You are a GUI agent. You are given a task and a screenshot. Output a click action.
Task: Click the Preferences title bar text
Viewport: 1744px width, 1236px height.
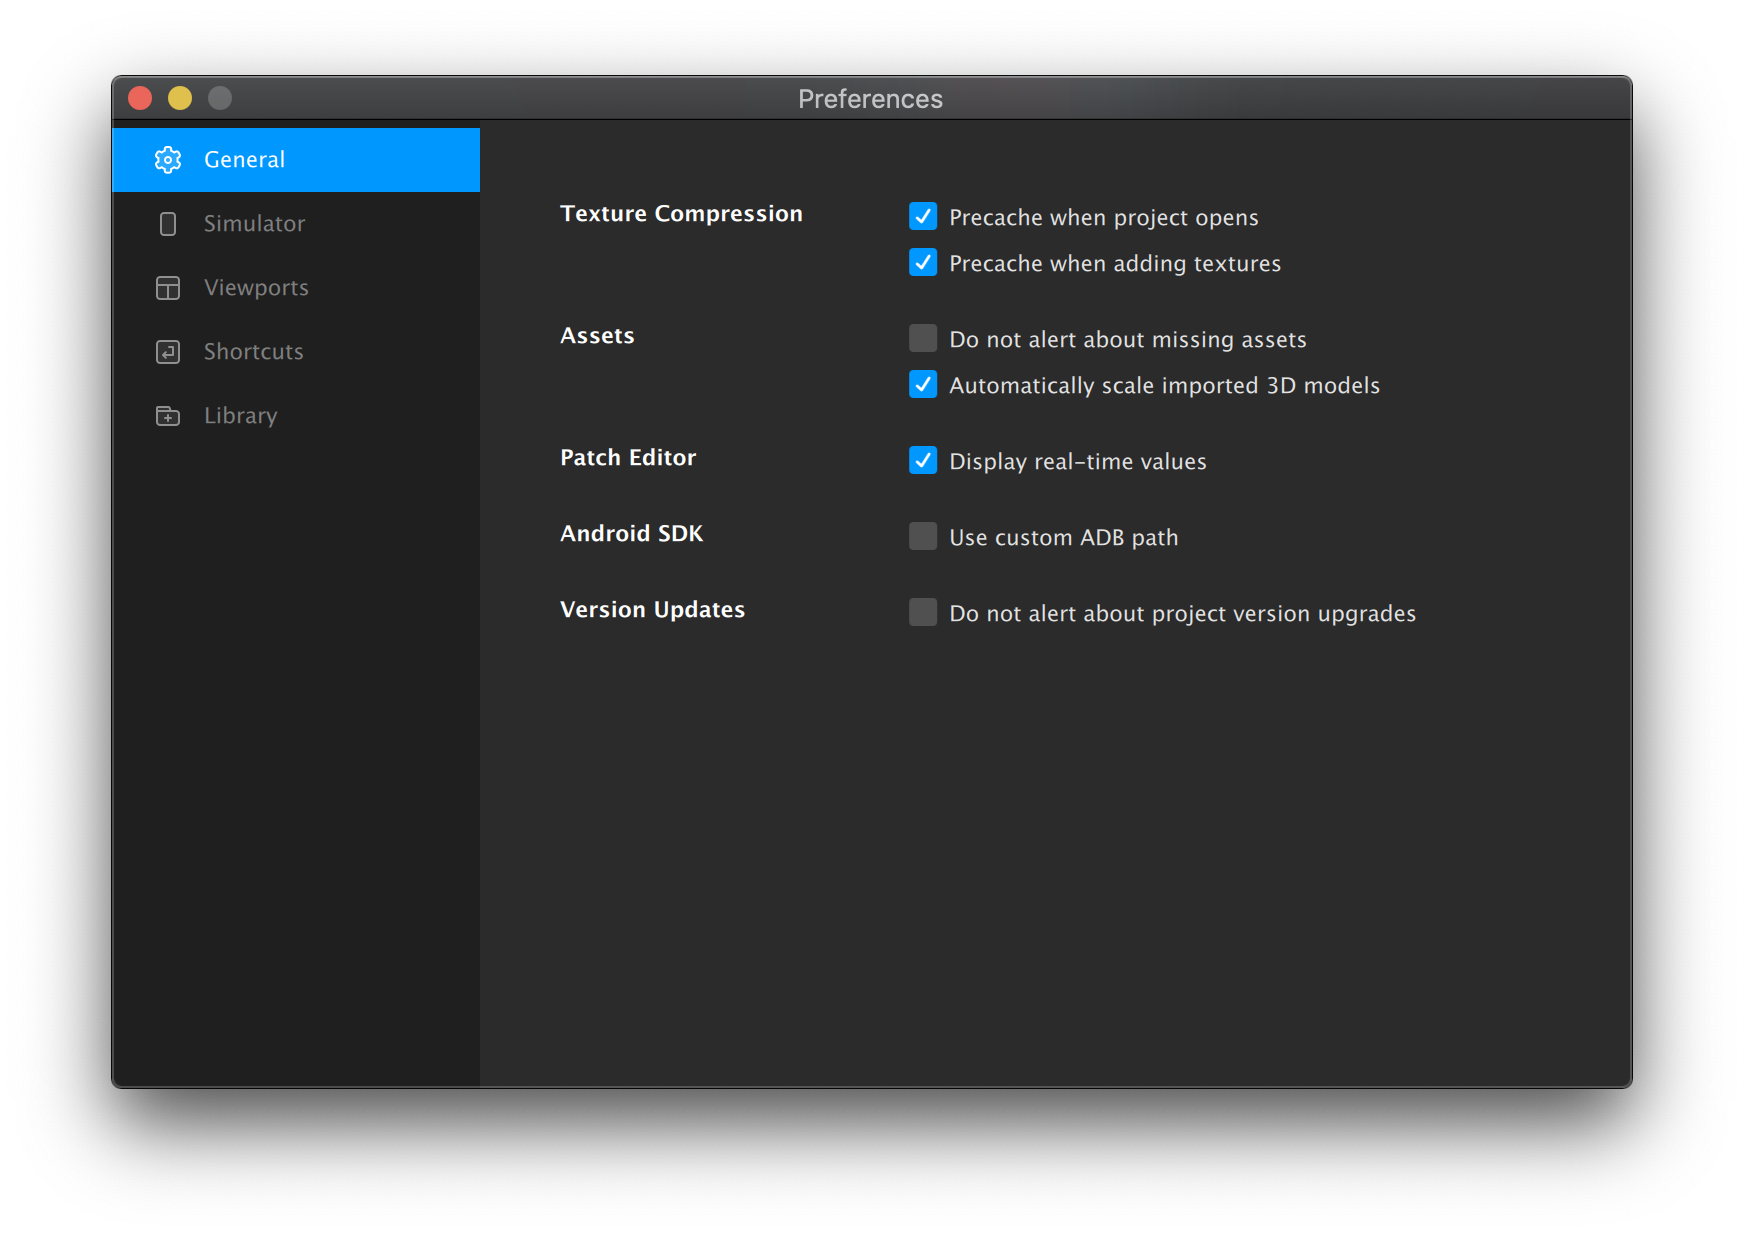(870, 99)
